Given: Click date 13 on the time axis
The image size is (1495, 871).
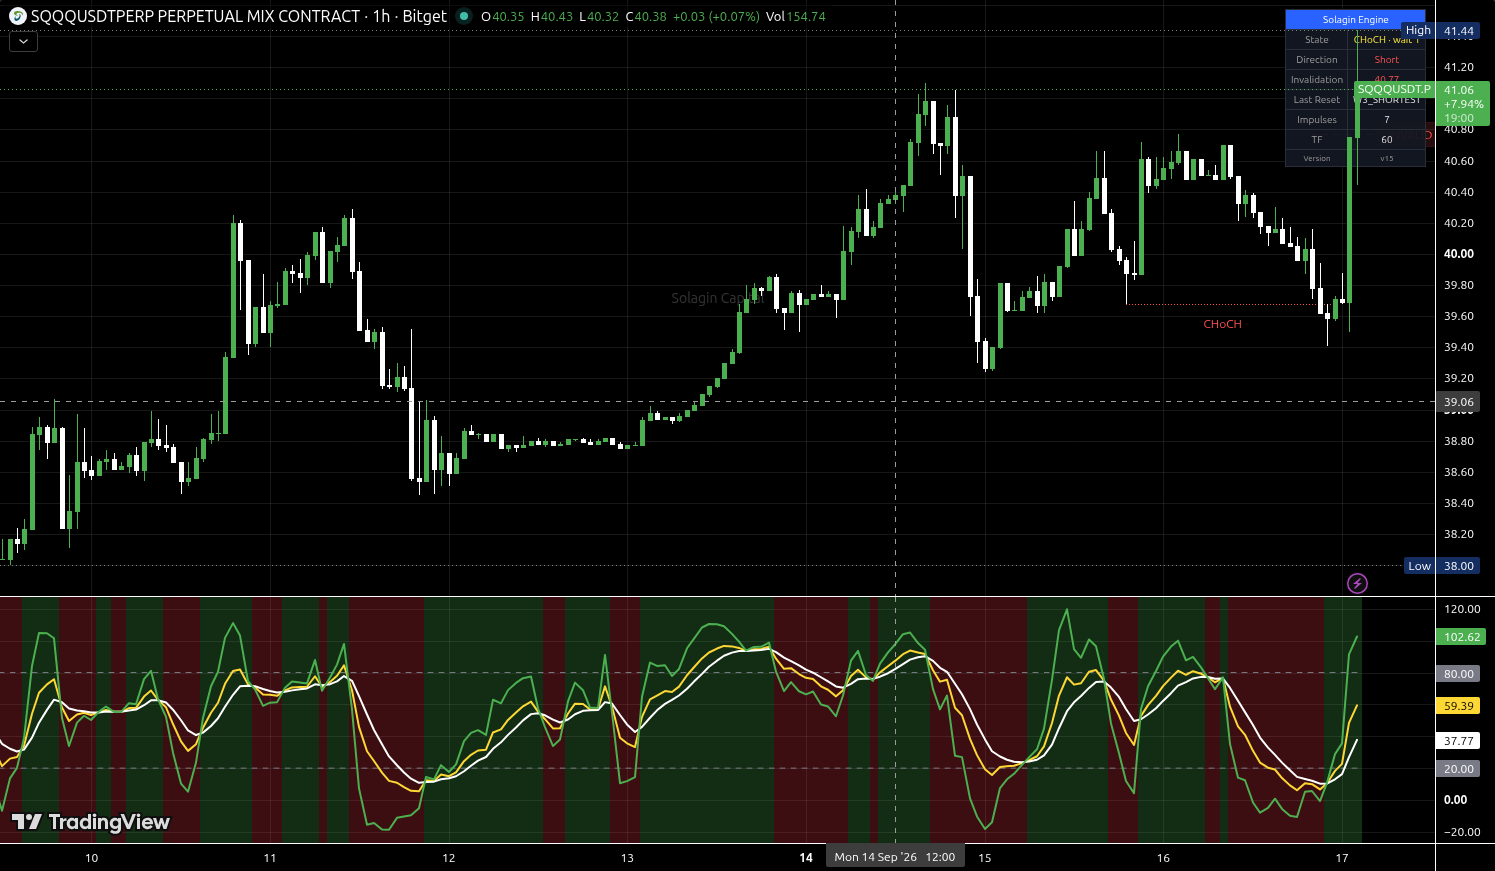Looking at the screenshot, I should click(627, 858).
